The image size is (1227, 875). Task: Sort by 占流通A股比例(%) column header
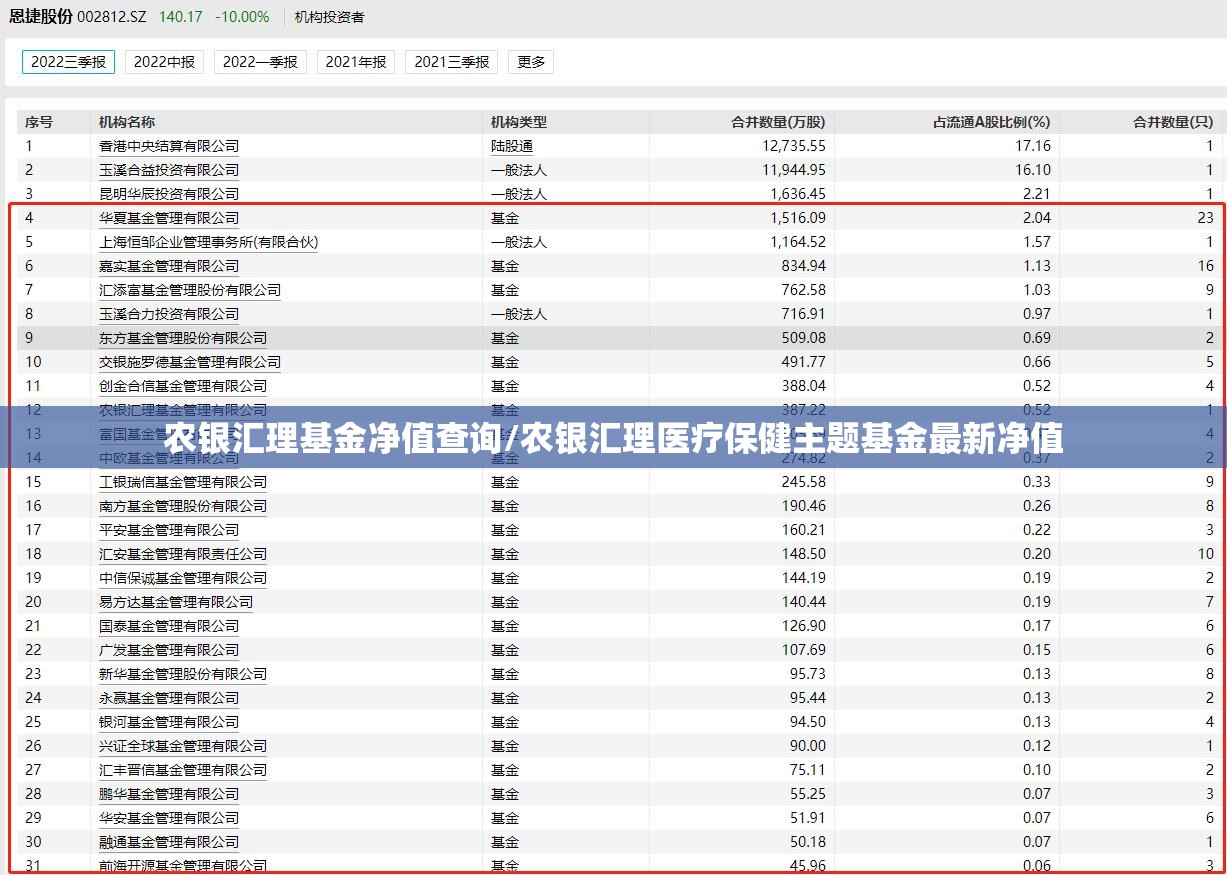pyautogui.click(x=992, y=122)
